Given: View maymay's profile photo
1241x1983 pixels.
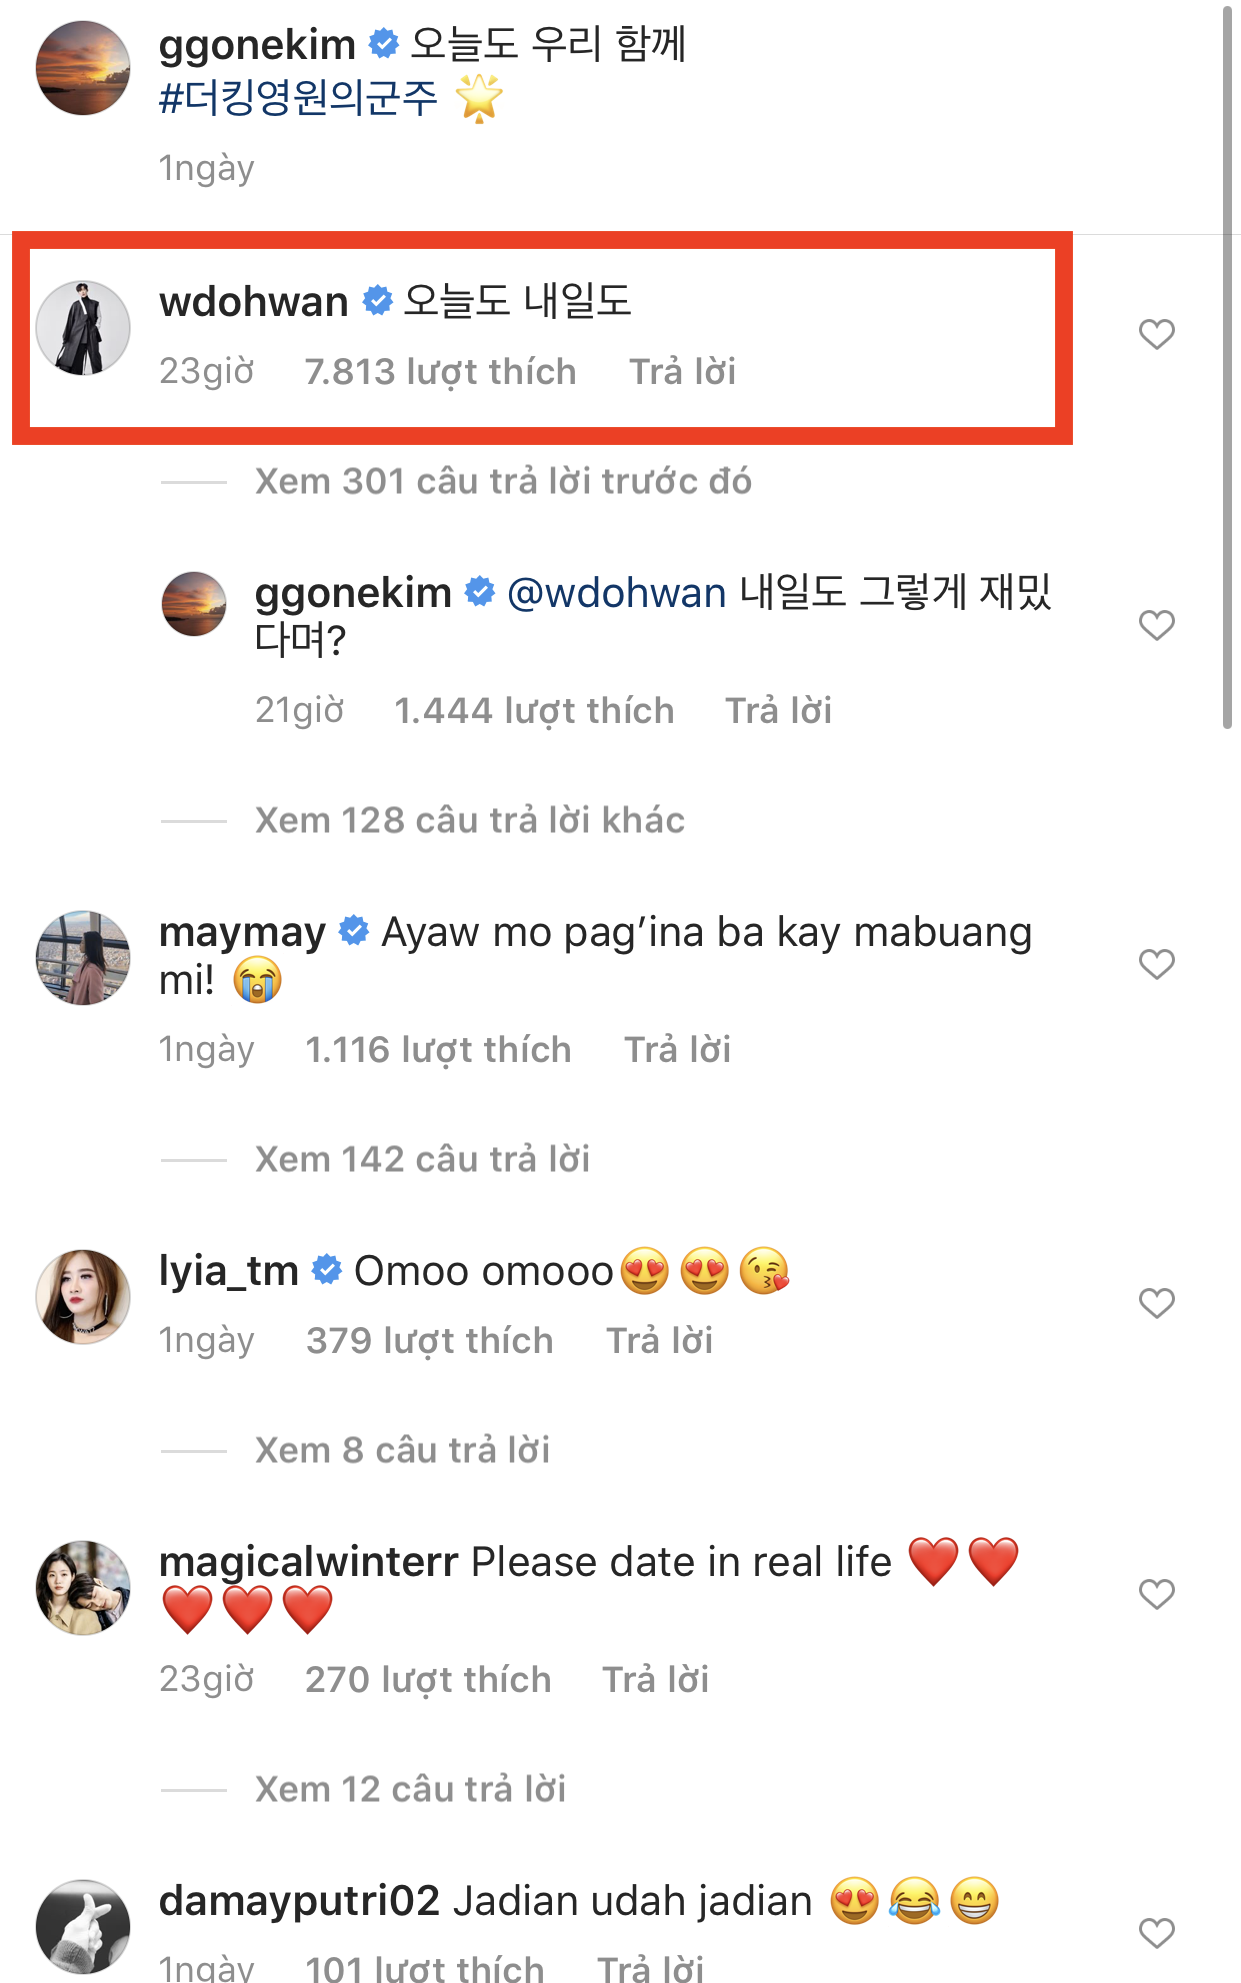Looking at the screenshot, I should click(x=83, y=958).
